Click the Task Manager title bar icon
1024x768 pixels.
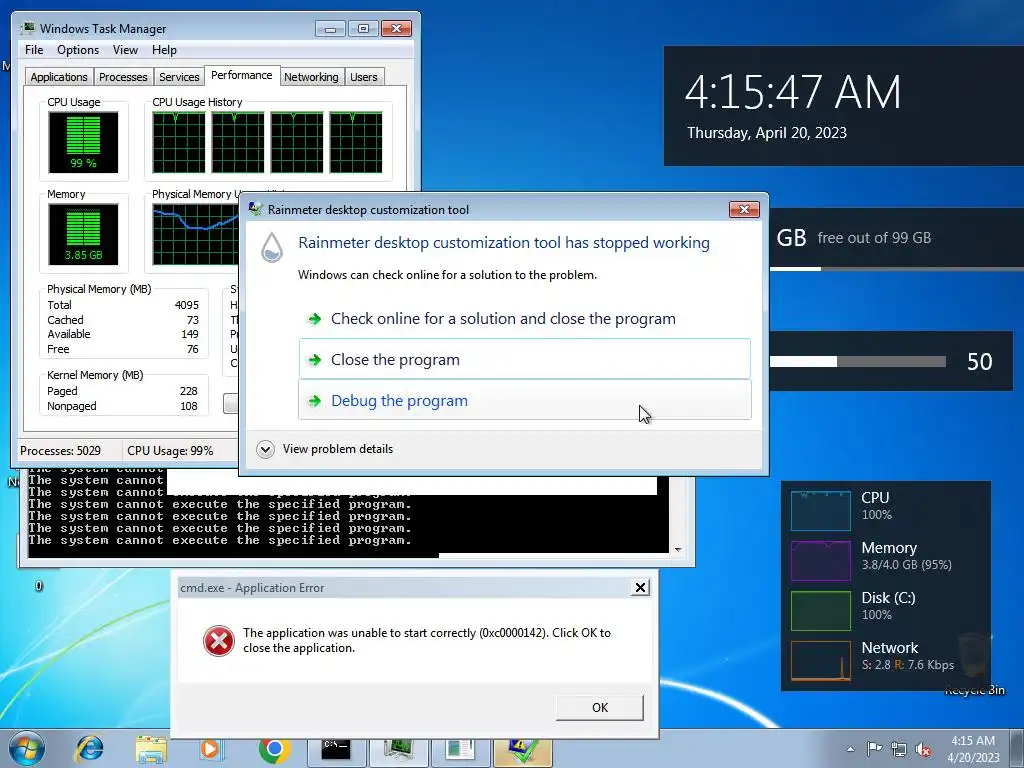pyautogui.click(x=27, y=28)
